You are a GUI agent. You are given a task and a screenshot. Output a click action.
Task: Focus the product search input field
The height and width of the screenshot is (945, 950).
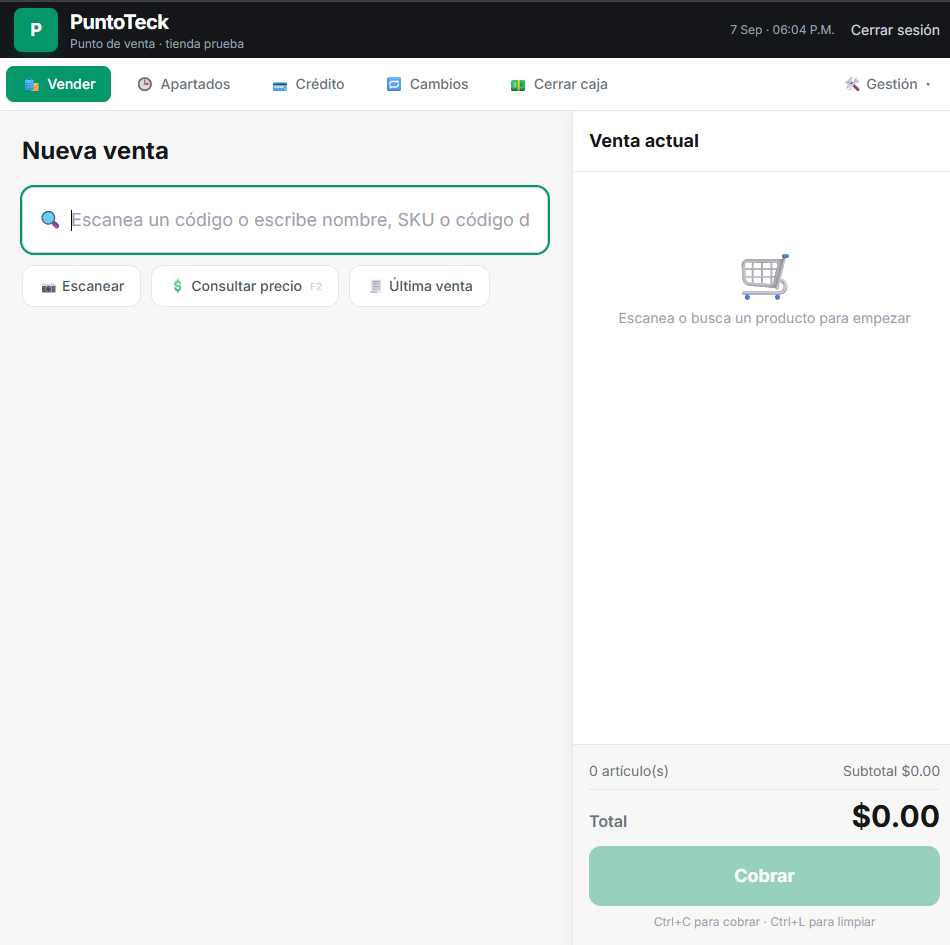(285, 220)
